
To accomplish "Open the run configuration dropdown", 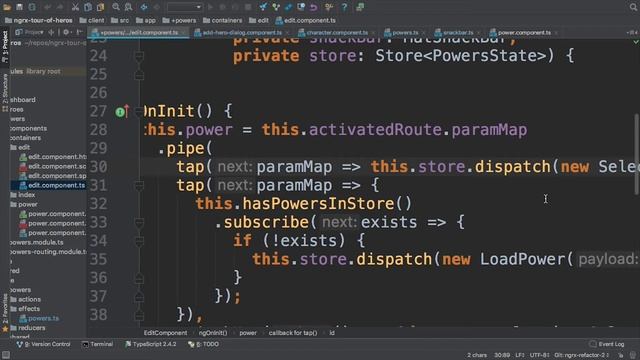I will click(184, 7).
